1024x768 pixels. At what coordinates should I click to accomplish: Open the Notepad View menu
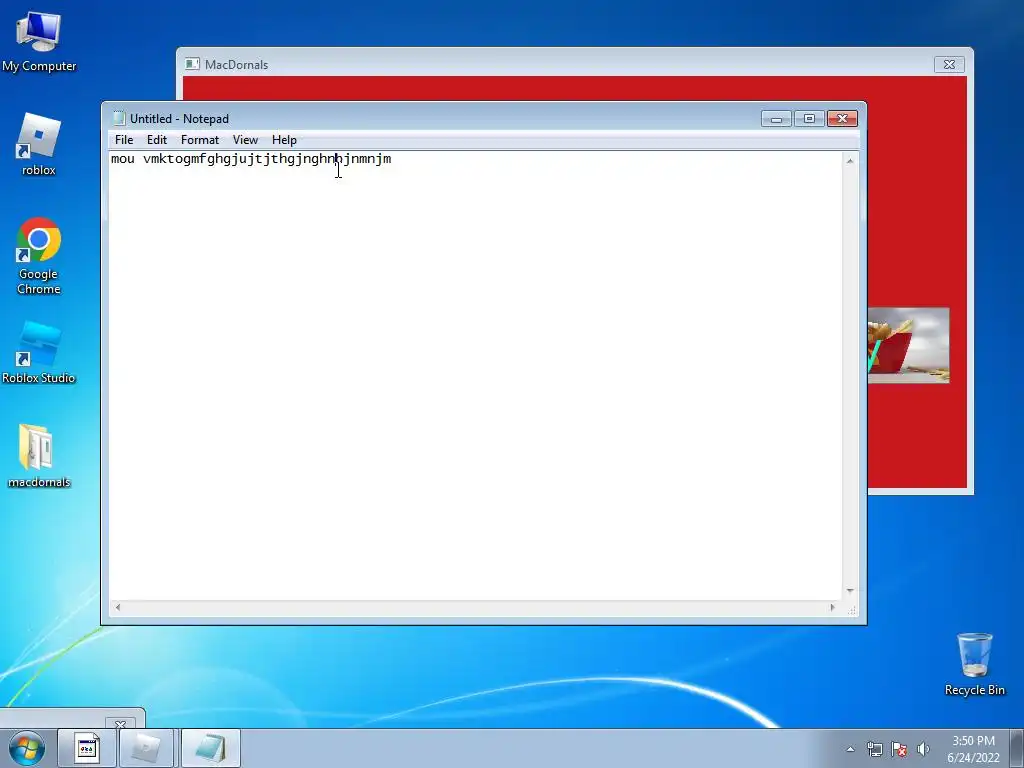(x=246, y=140)
